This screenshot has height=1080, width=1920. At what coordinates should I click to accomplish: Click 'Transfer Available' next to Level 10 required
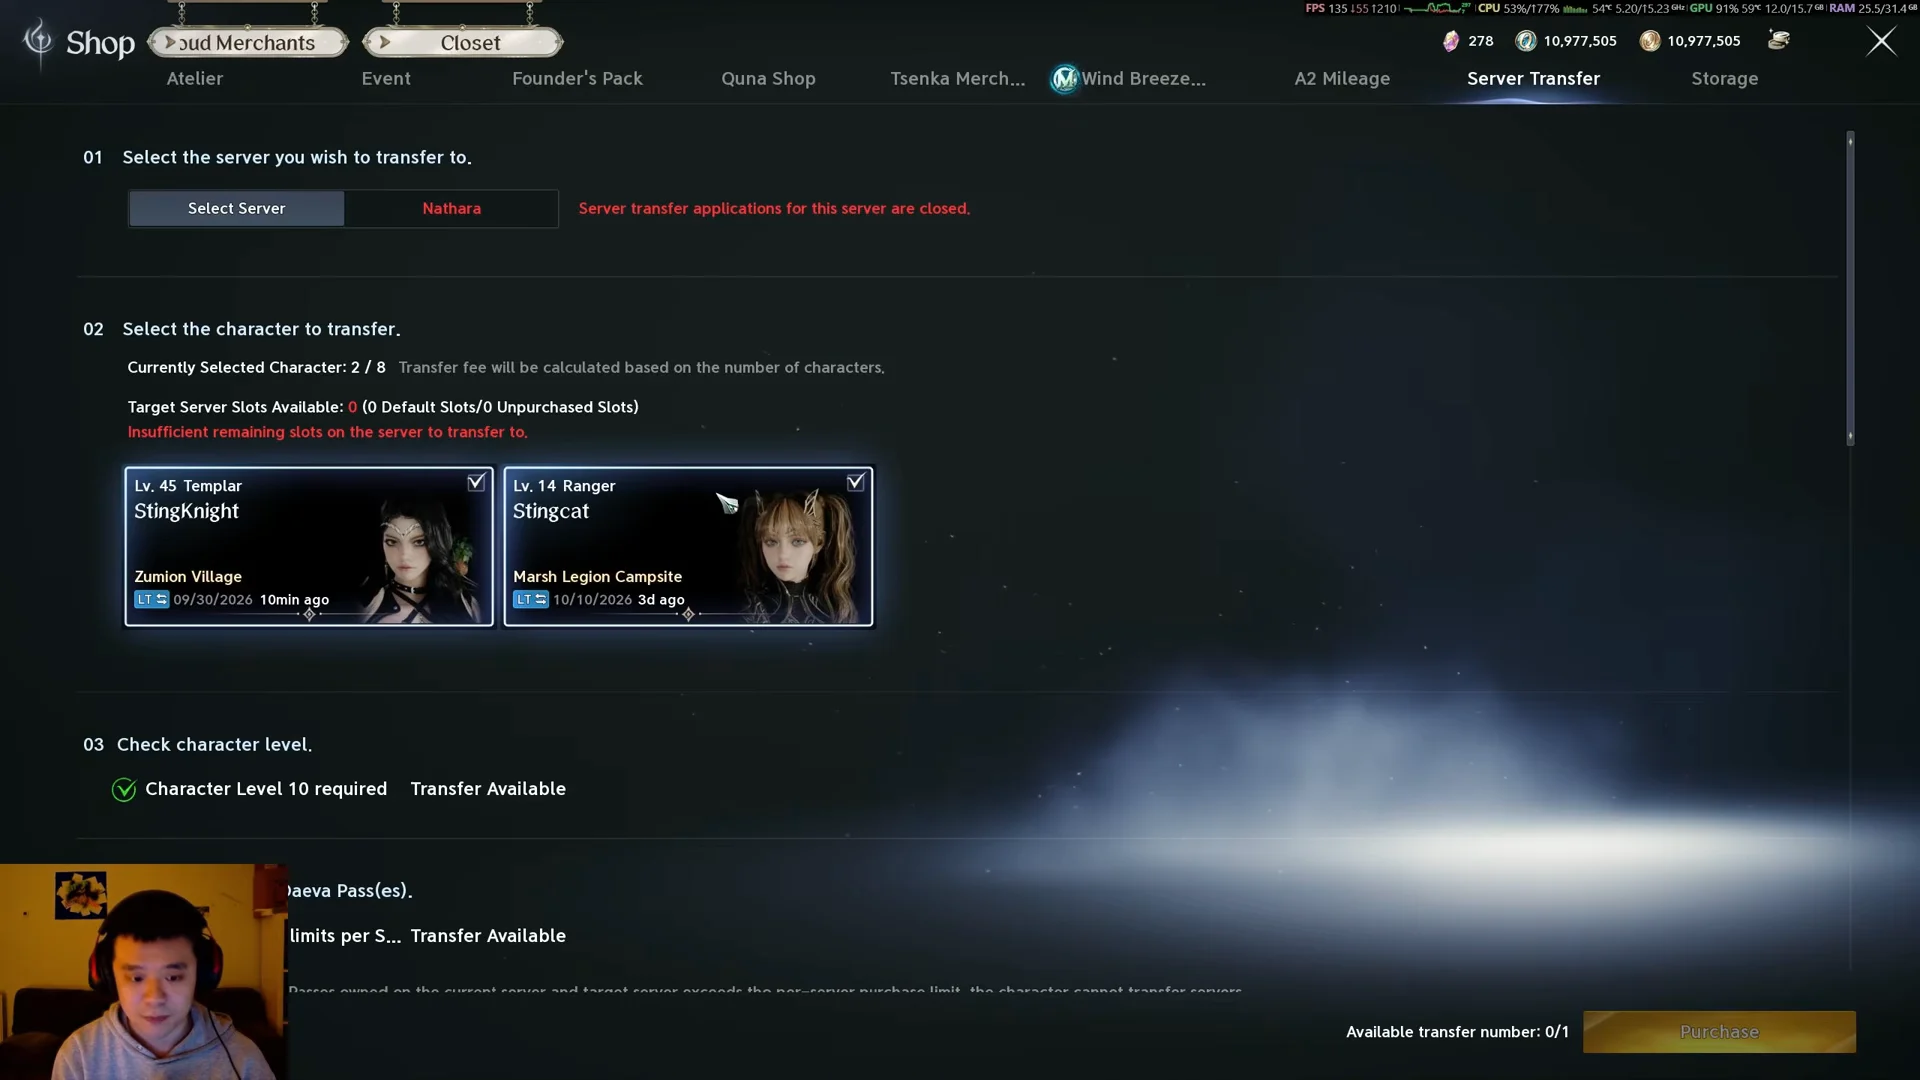point(488,789)
